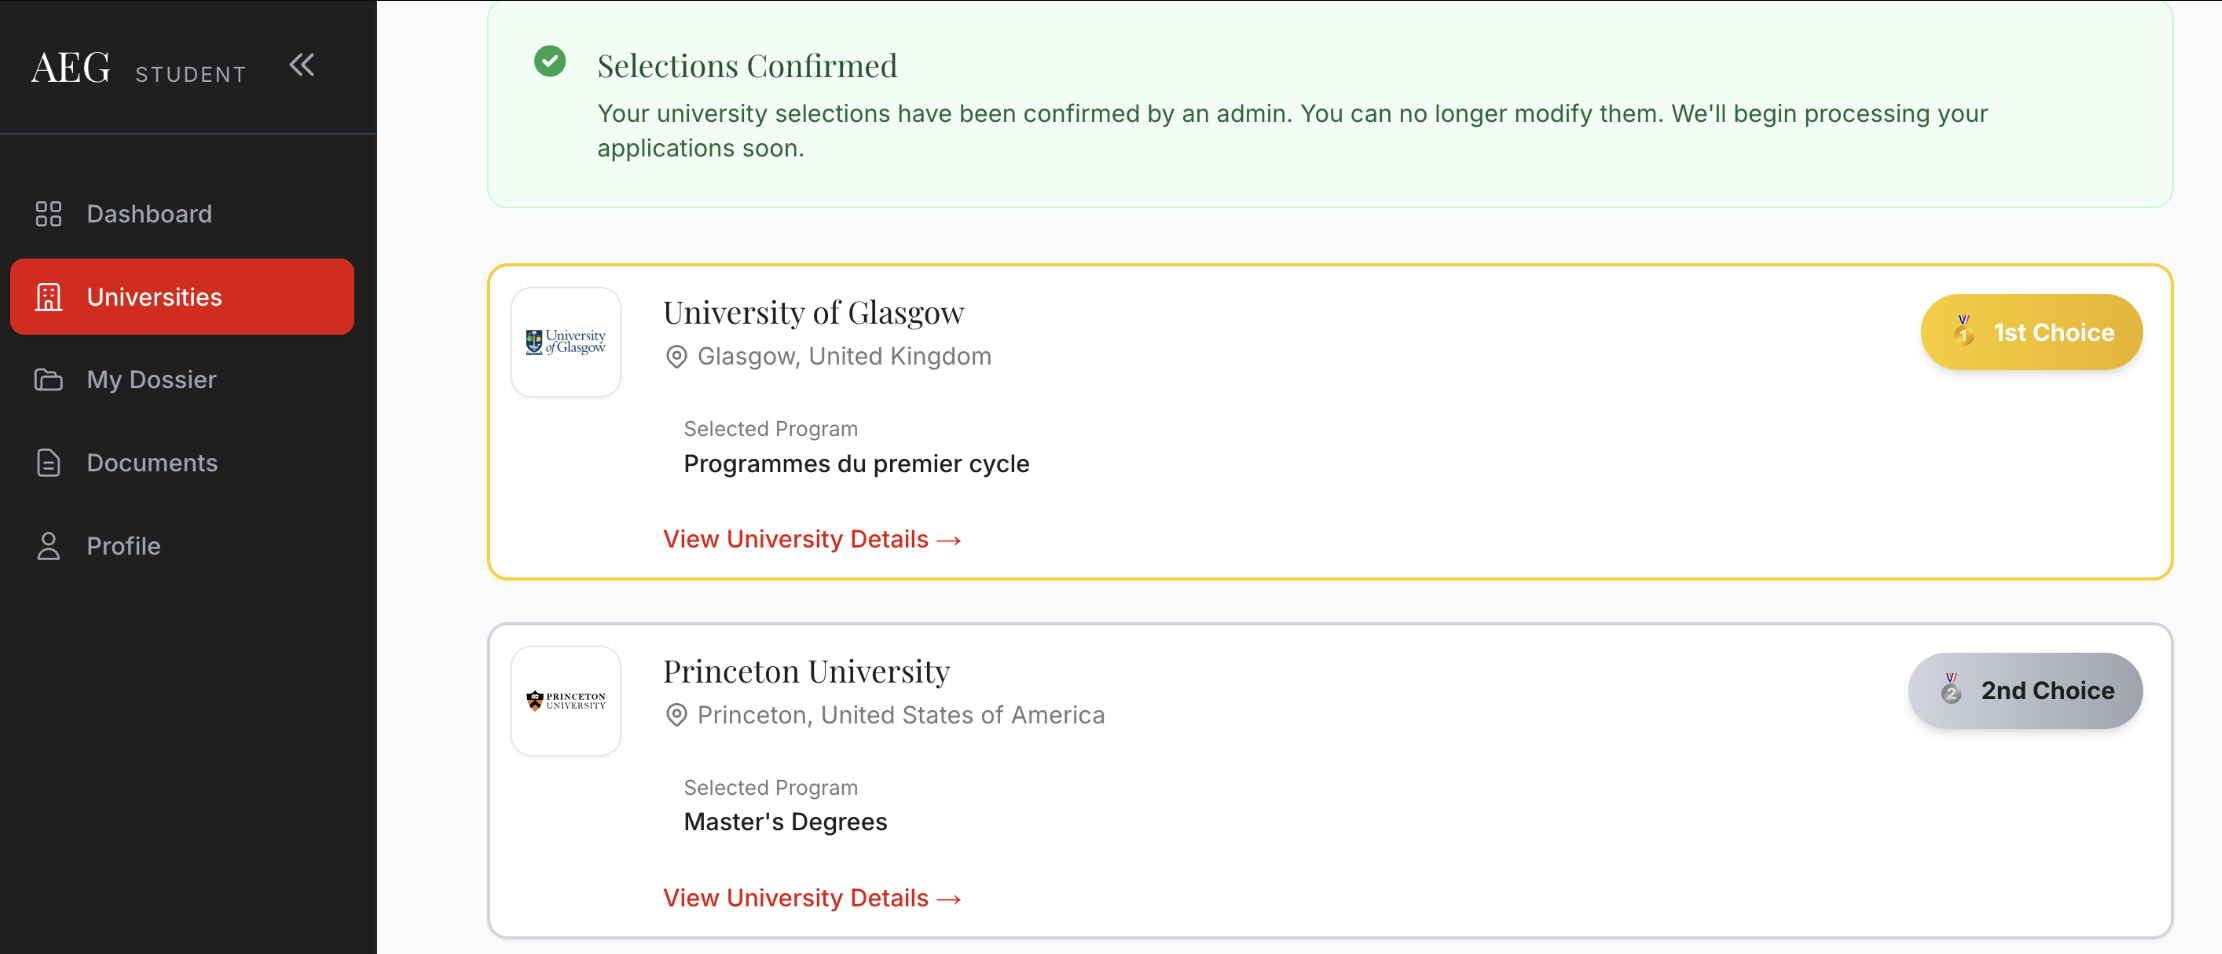The image size is (2222, 954).
Task: Go to My Dossier section
Action: (151, 380)
